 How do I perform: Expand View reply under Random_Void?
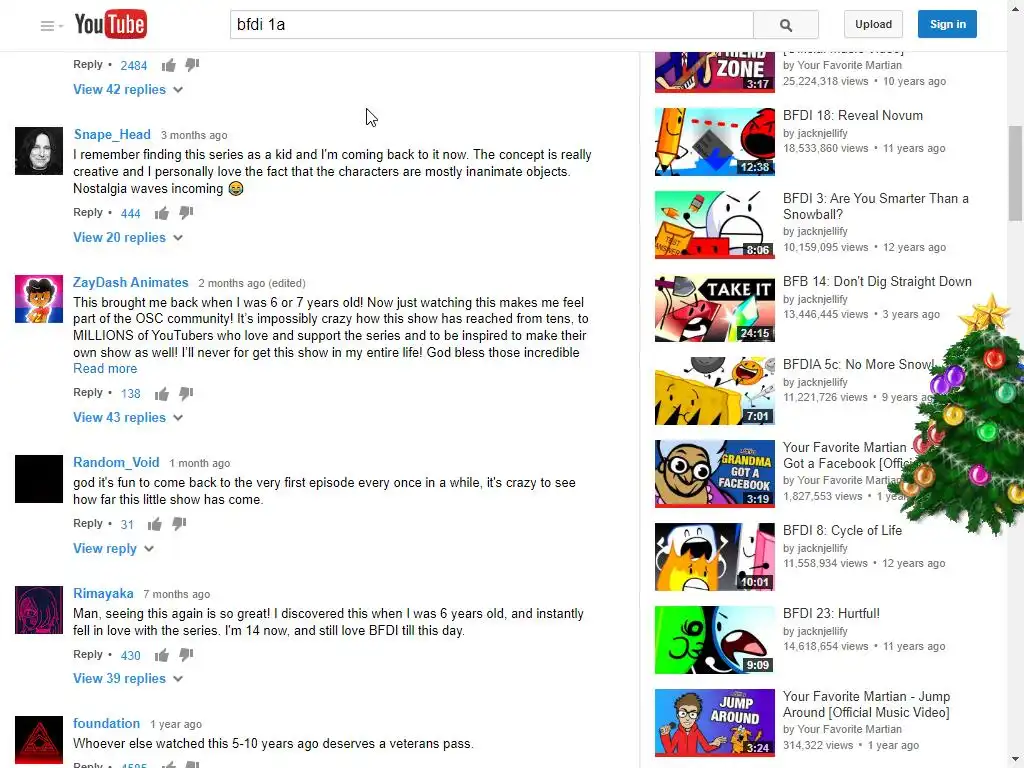(x=114, y=549)
